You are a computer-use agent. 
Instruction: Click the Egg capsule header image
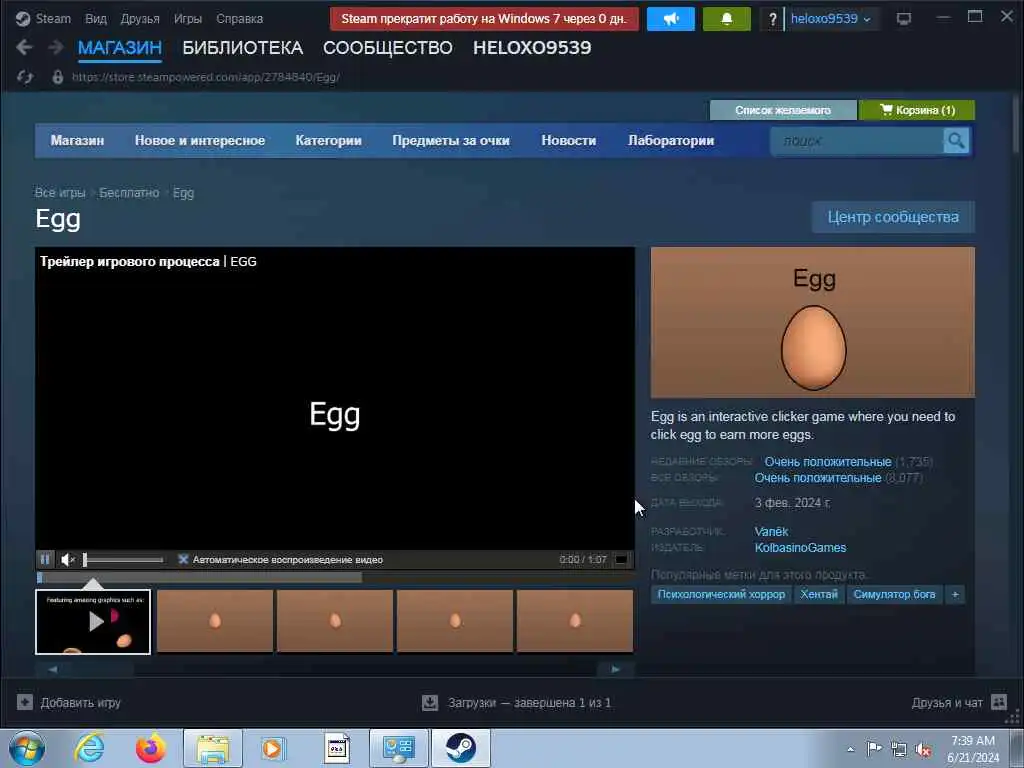click(812, 322)
